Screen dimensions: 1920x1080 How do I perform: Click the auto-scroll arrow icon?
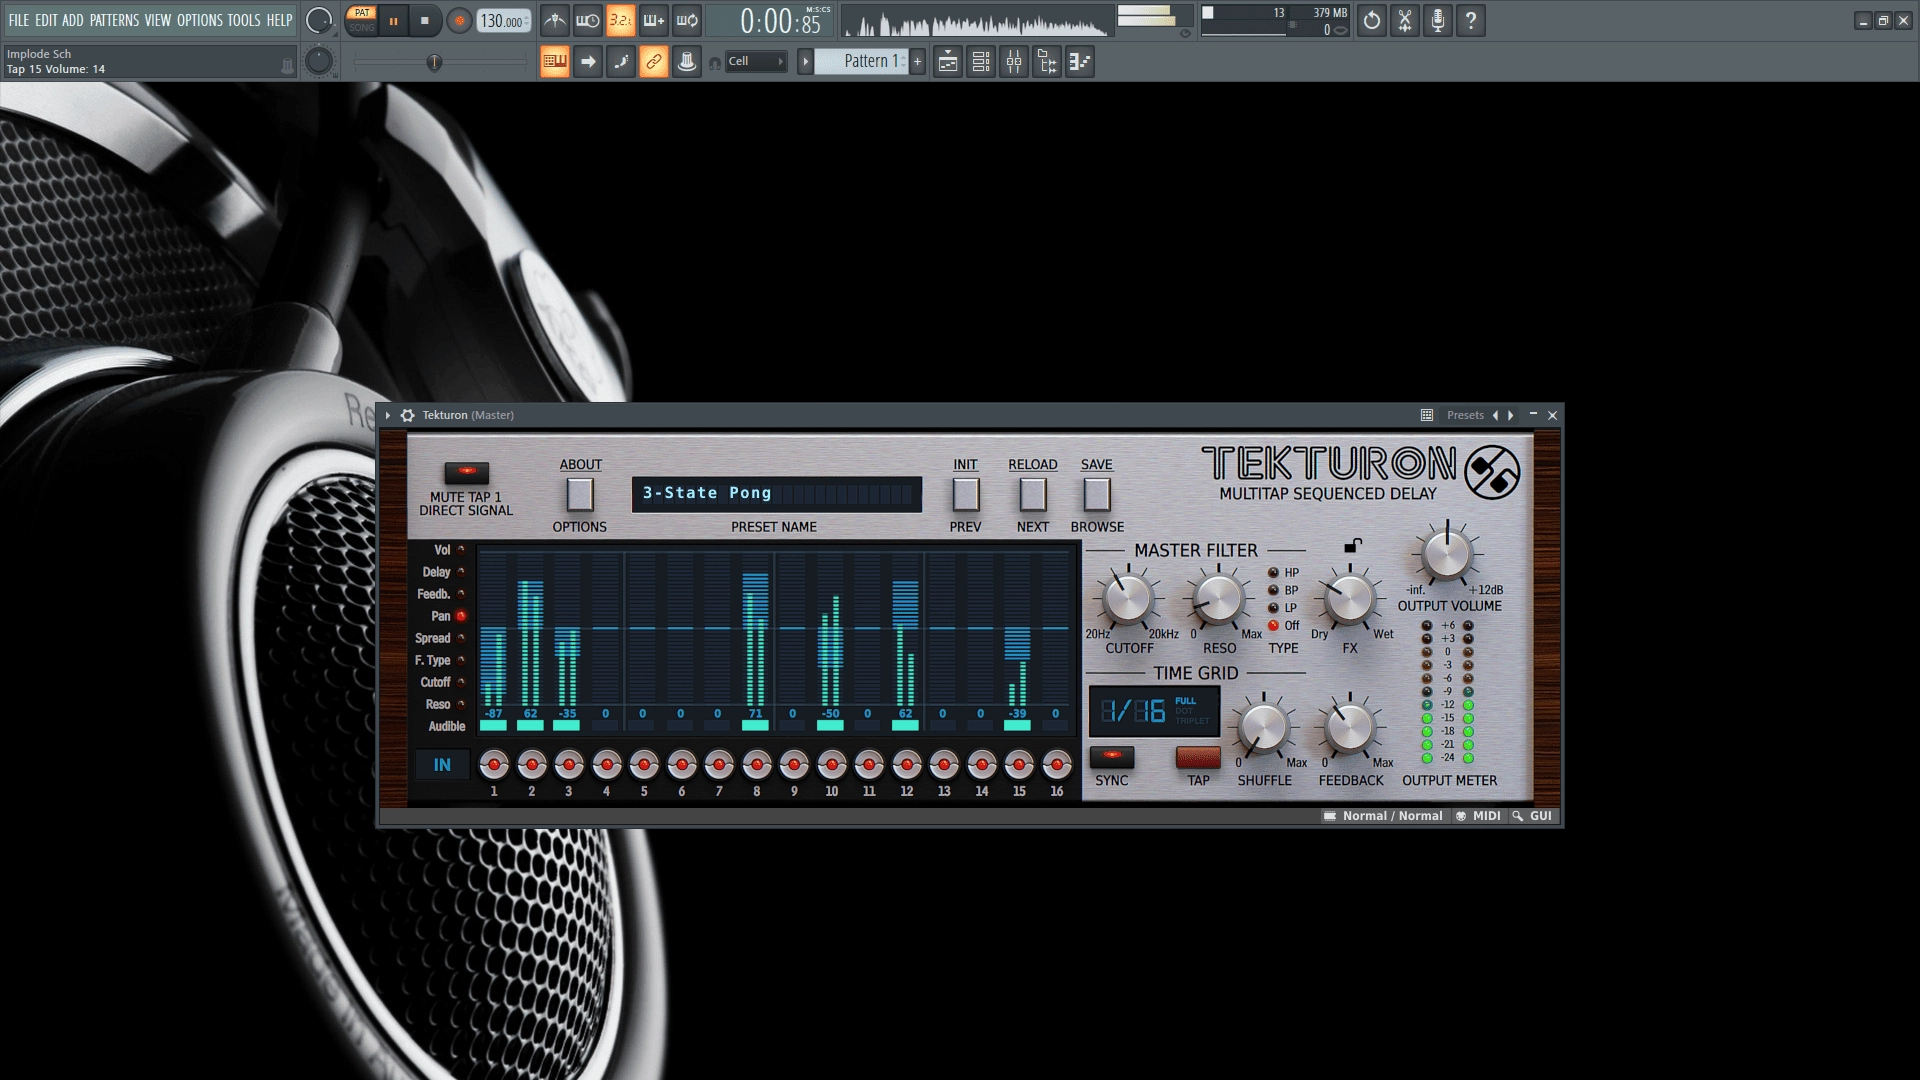click(x=588, y=62)
